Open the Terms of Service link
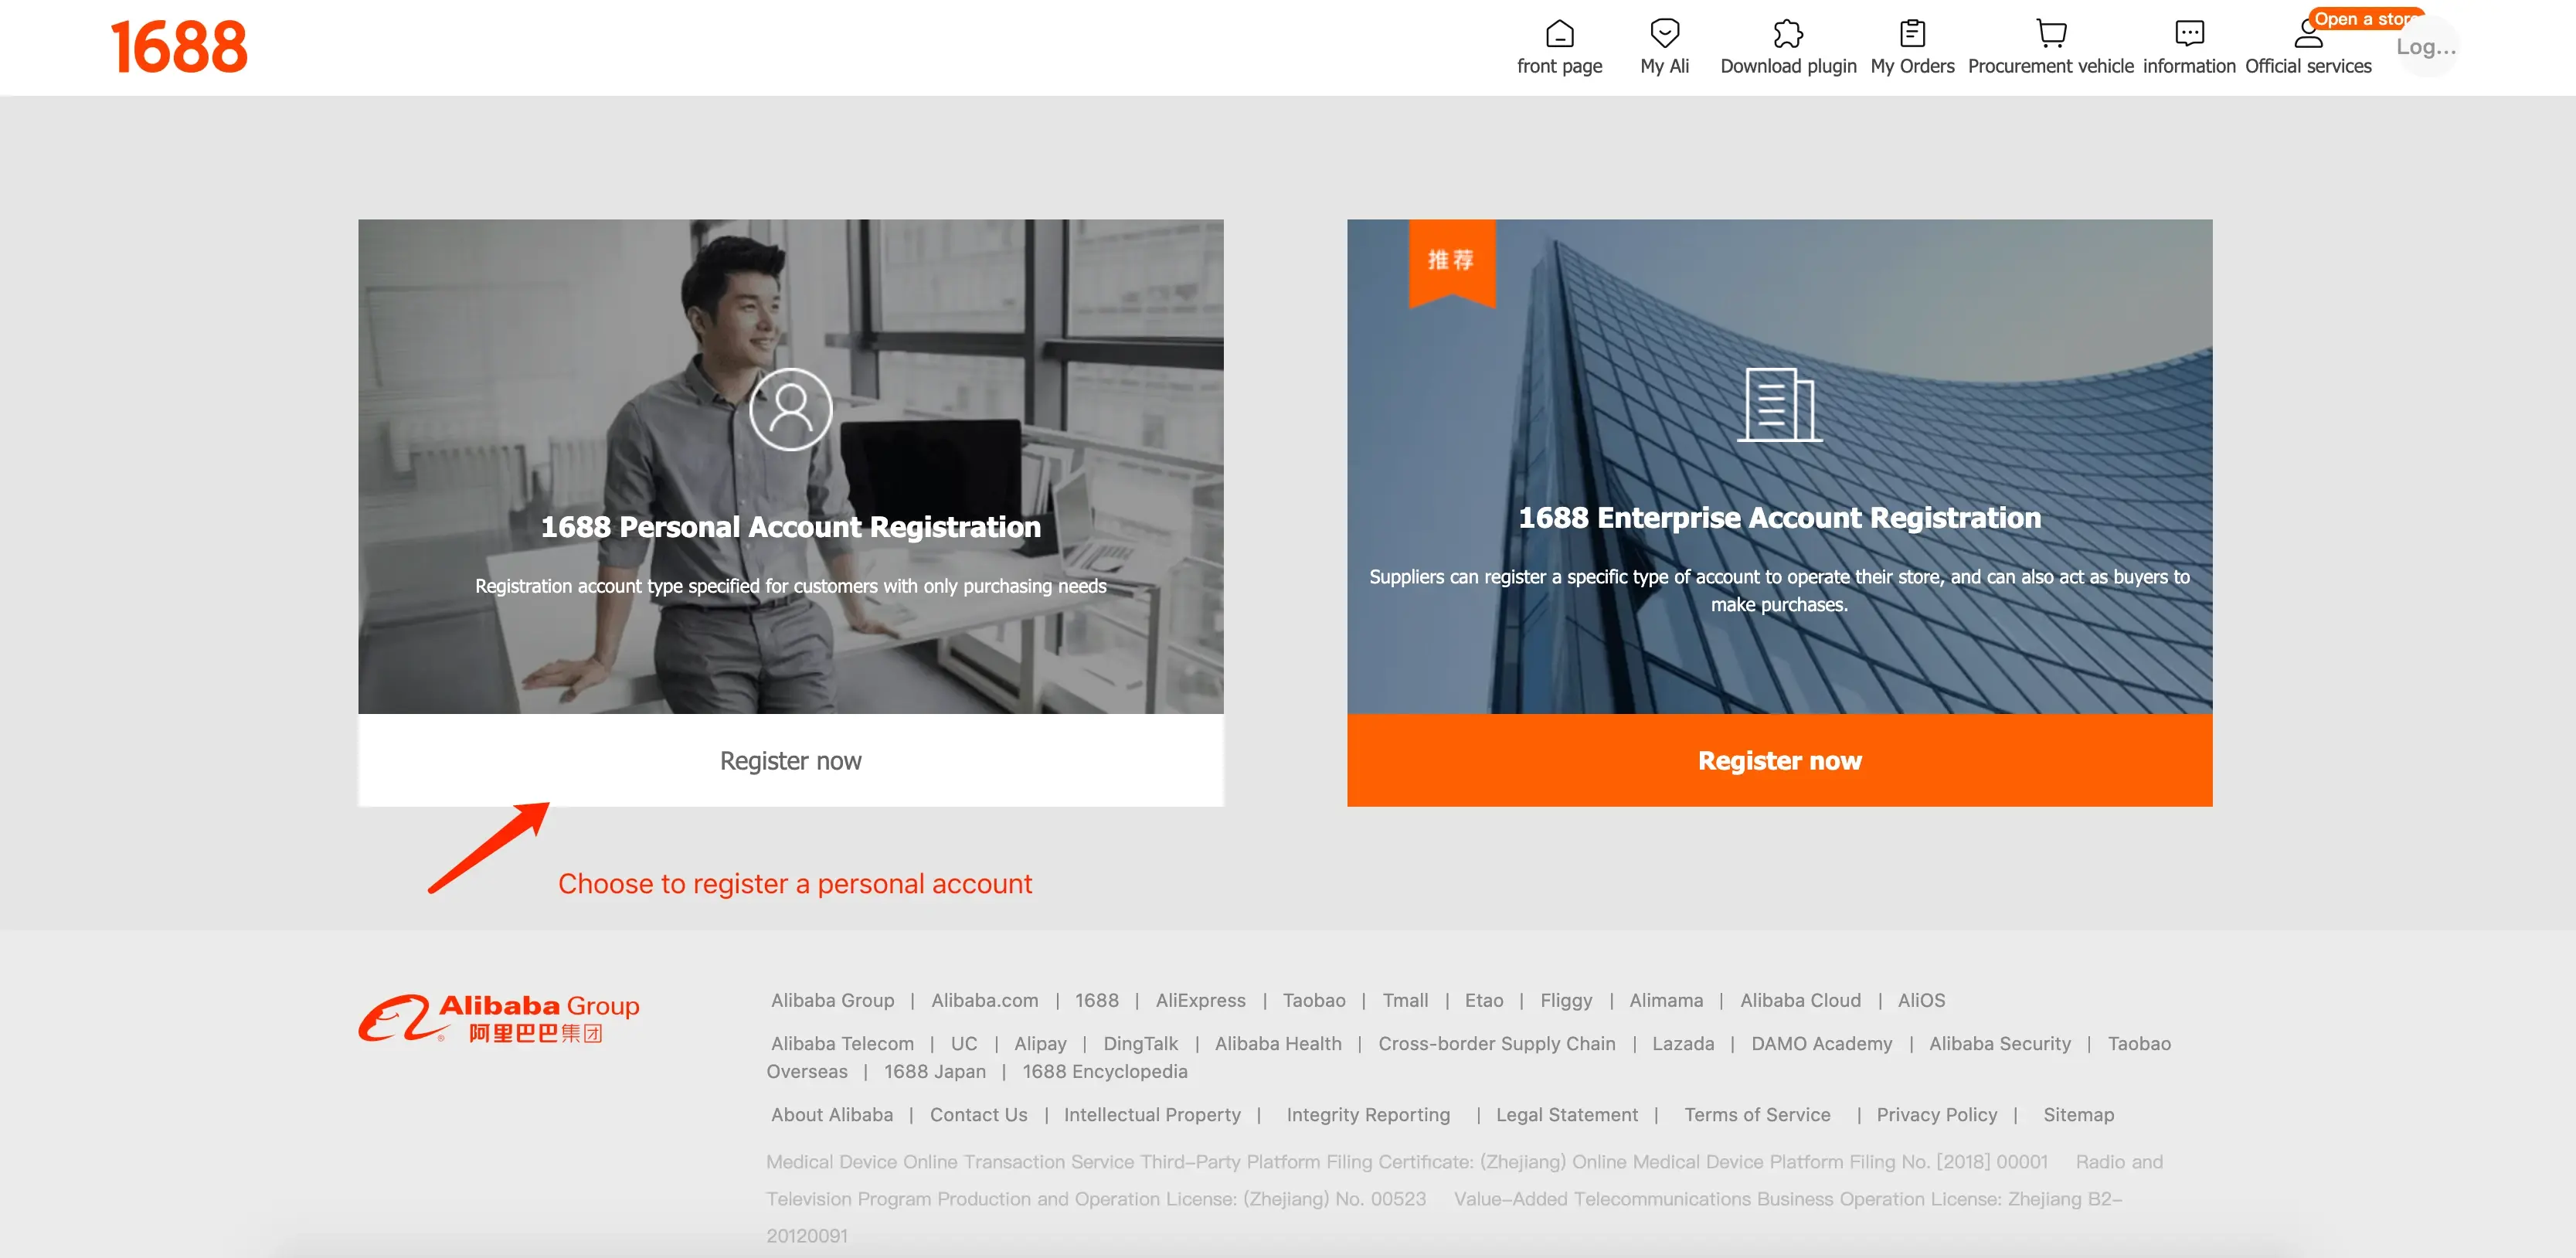The width and height of the screenshot is (2576, 1258). point(1757,1114)
